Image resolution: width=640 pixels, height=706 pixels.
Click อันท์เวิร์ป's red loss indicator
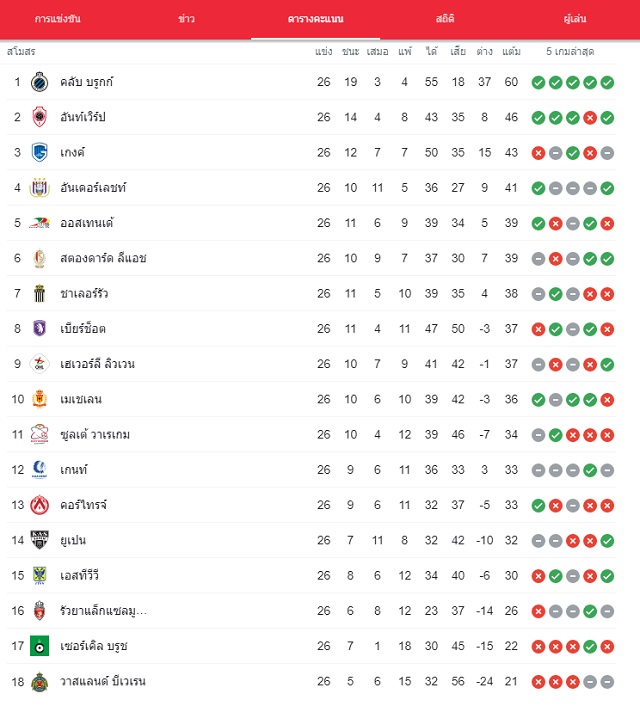coord(590,118)
